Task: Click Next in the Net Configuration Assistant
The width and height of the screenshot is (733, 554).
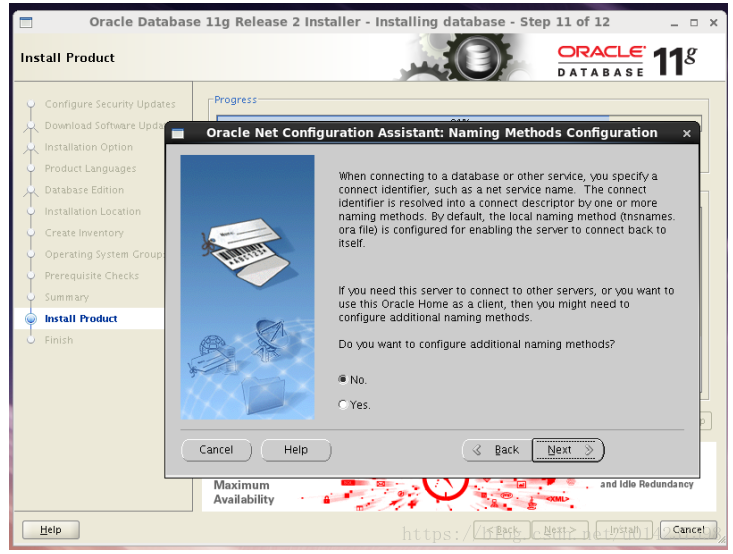Action: click(568, 450)
